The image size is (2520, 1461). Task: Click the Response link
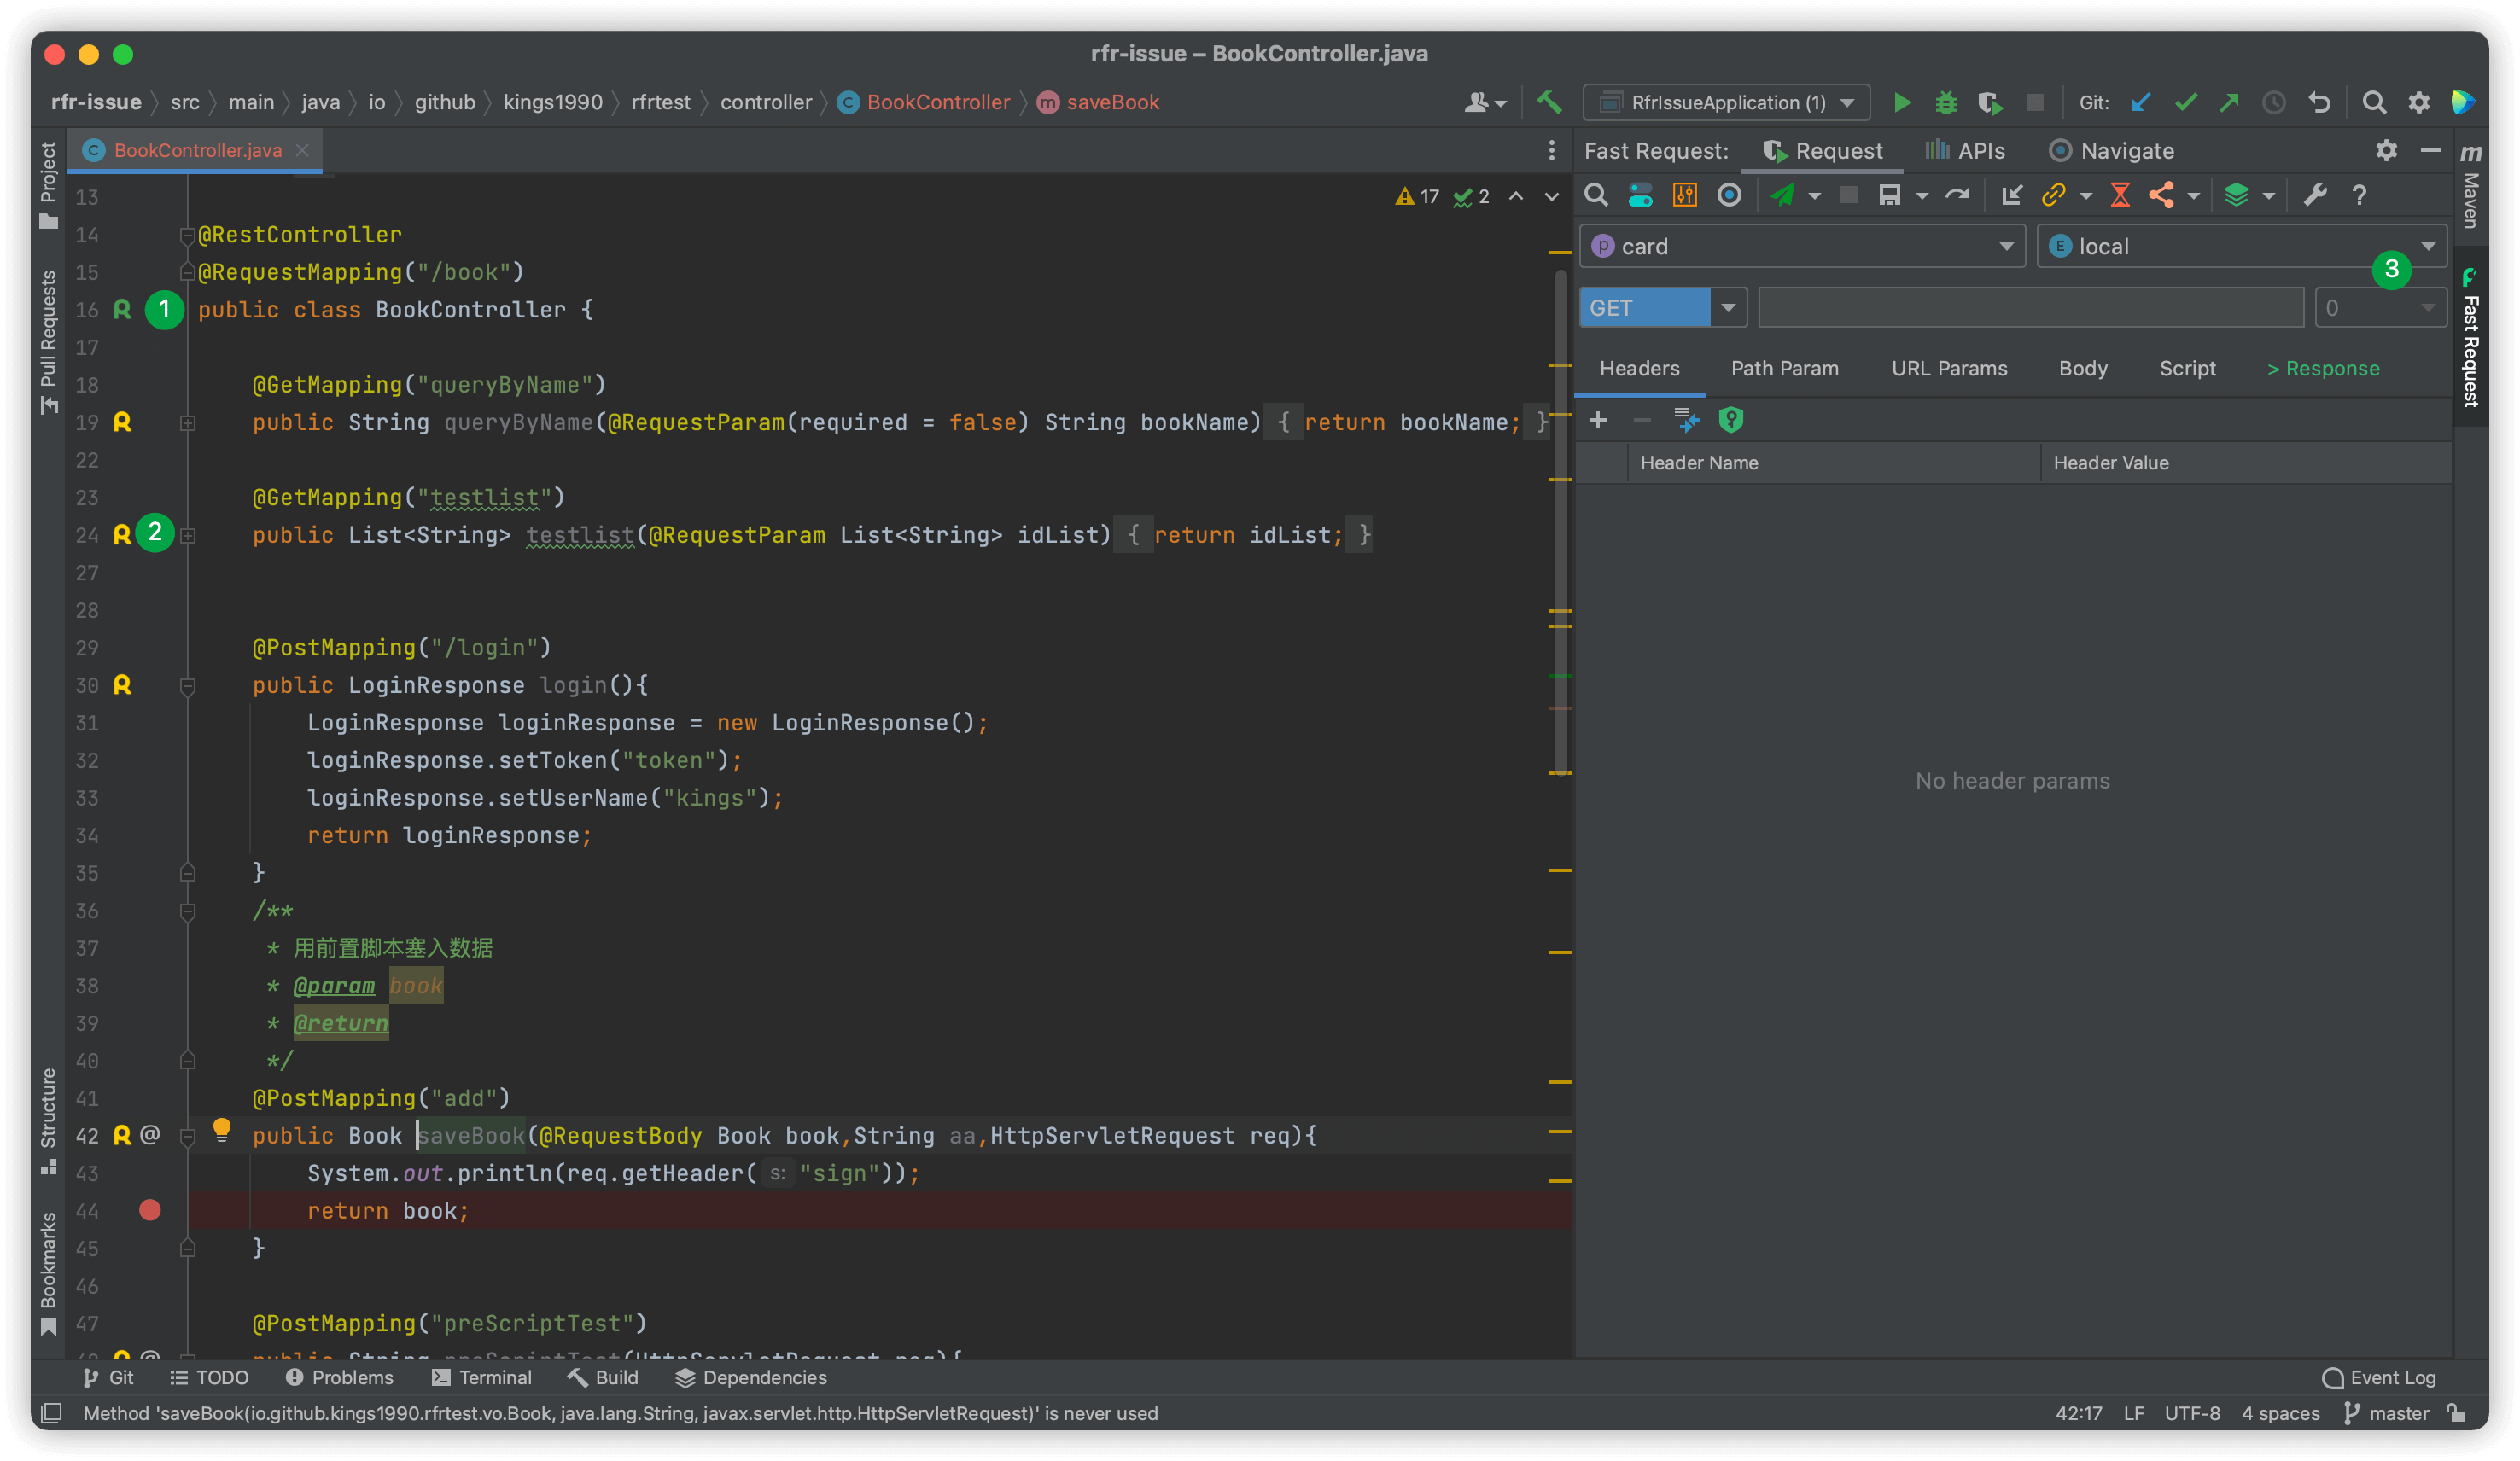point(2323,368)
